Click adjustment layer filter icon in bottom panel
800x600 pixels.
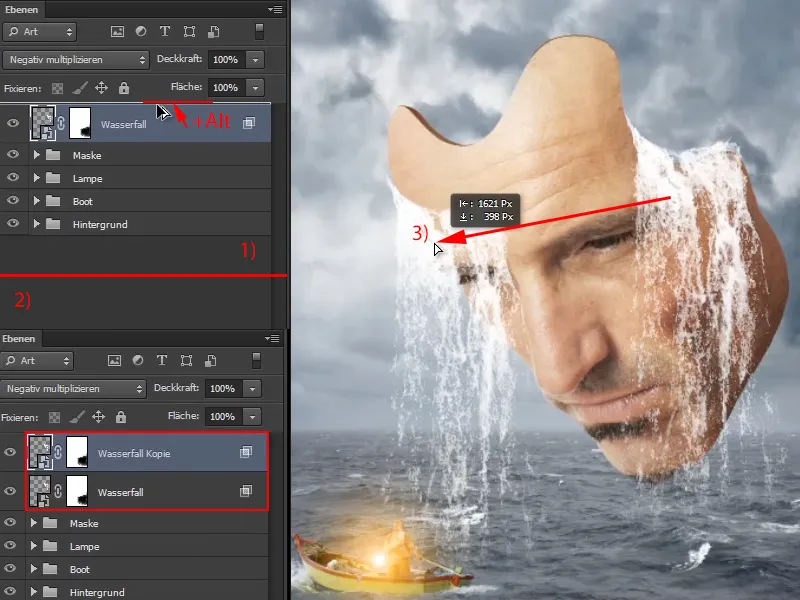point(138,361)
